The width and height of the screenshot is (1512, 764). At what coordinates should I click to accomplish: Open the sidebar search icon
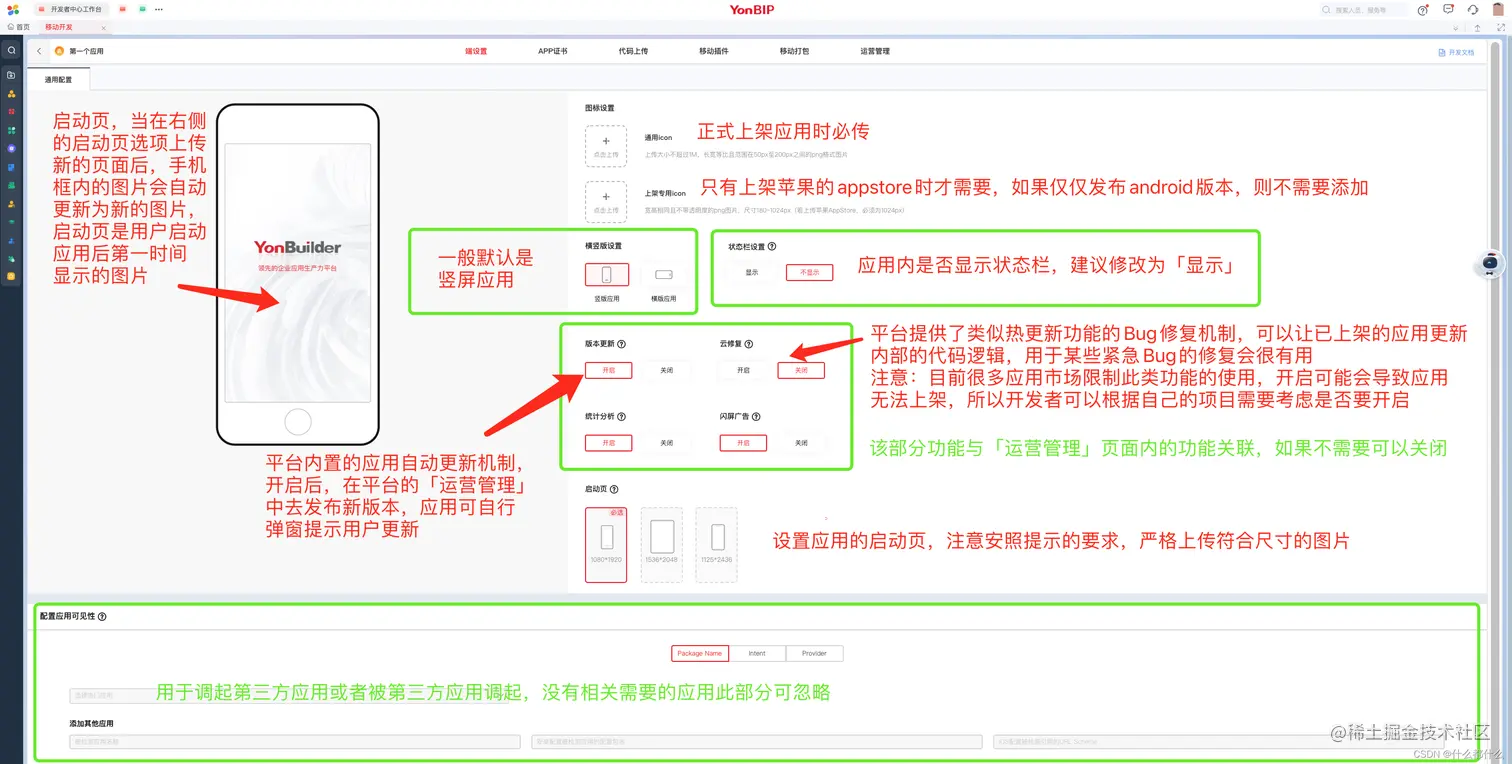pos(11,50)
